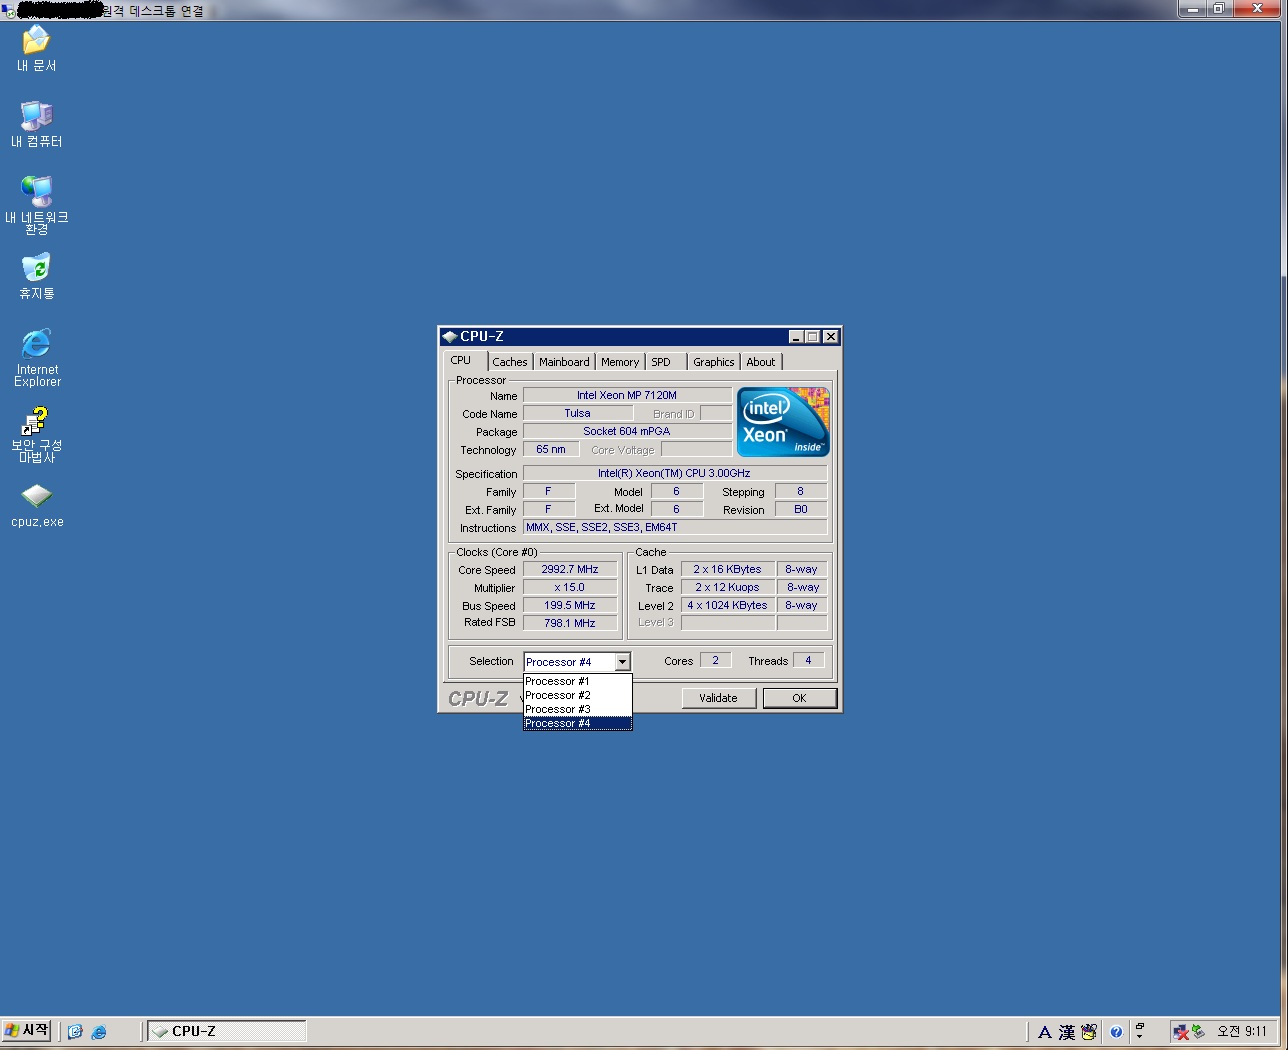The image size is (1288, 1050).
Task: Select the 내 네트워크 환경 desktop icon
Action: [37, 205]
